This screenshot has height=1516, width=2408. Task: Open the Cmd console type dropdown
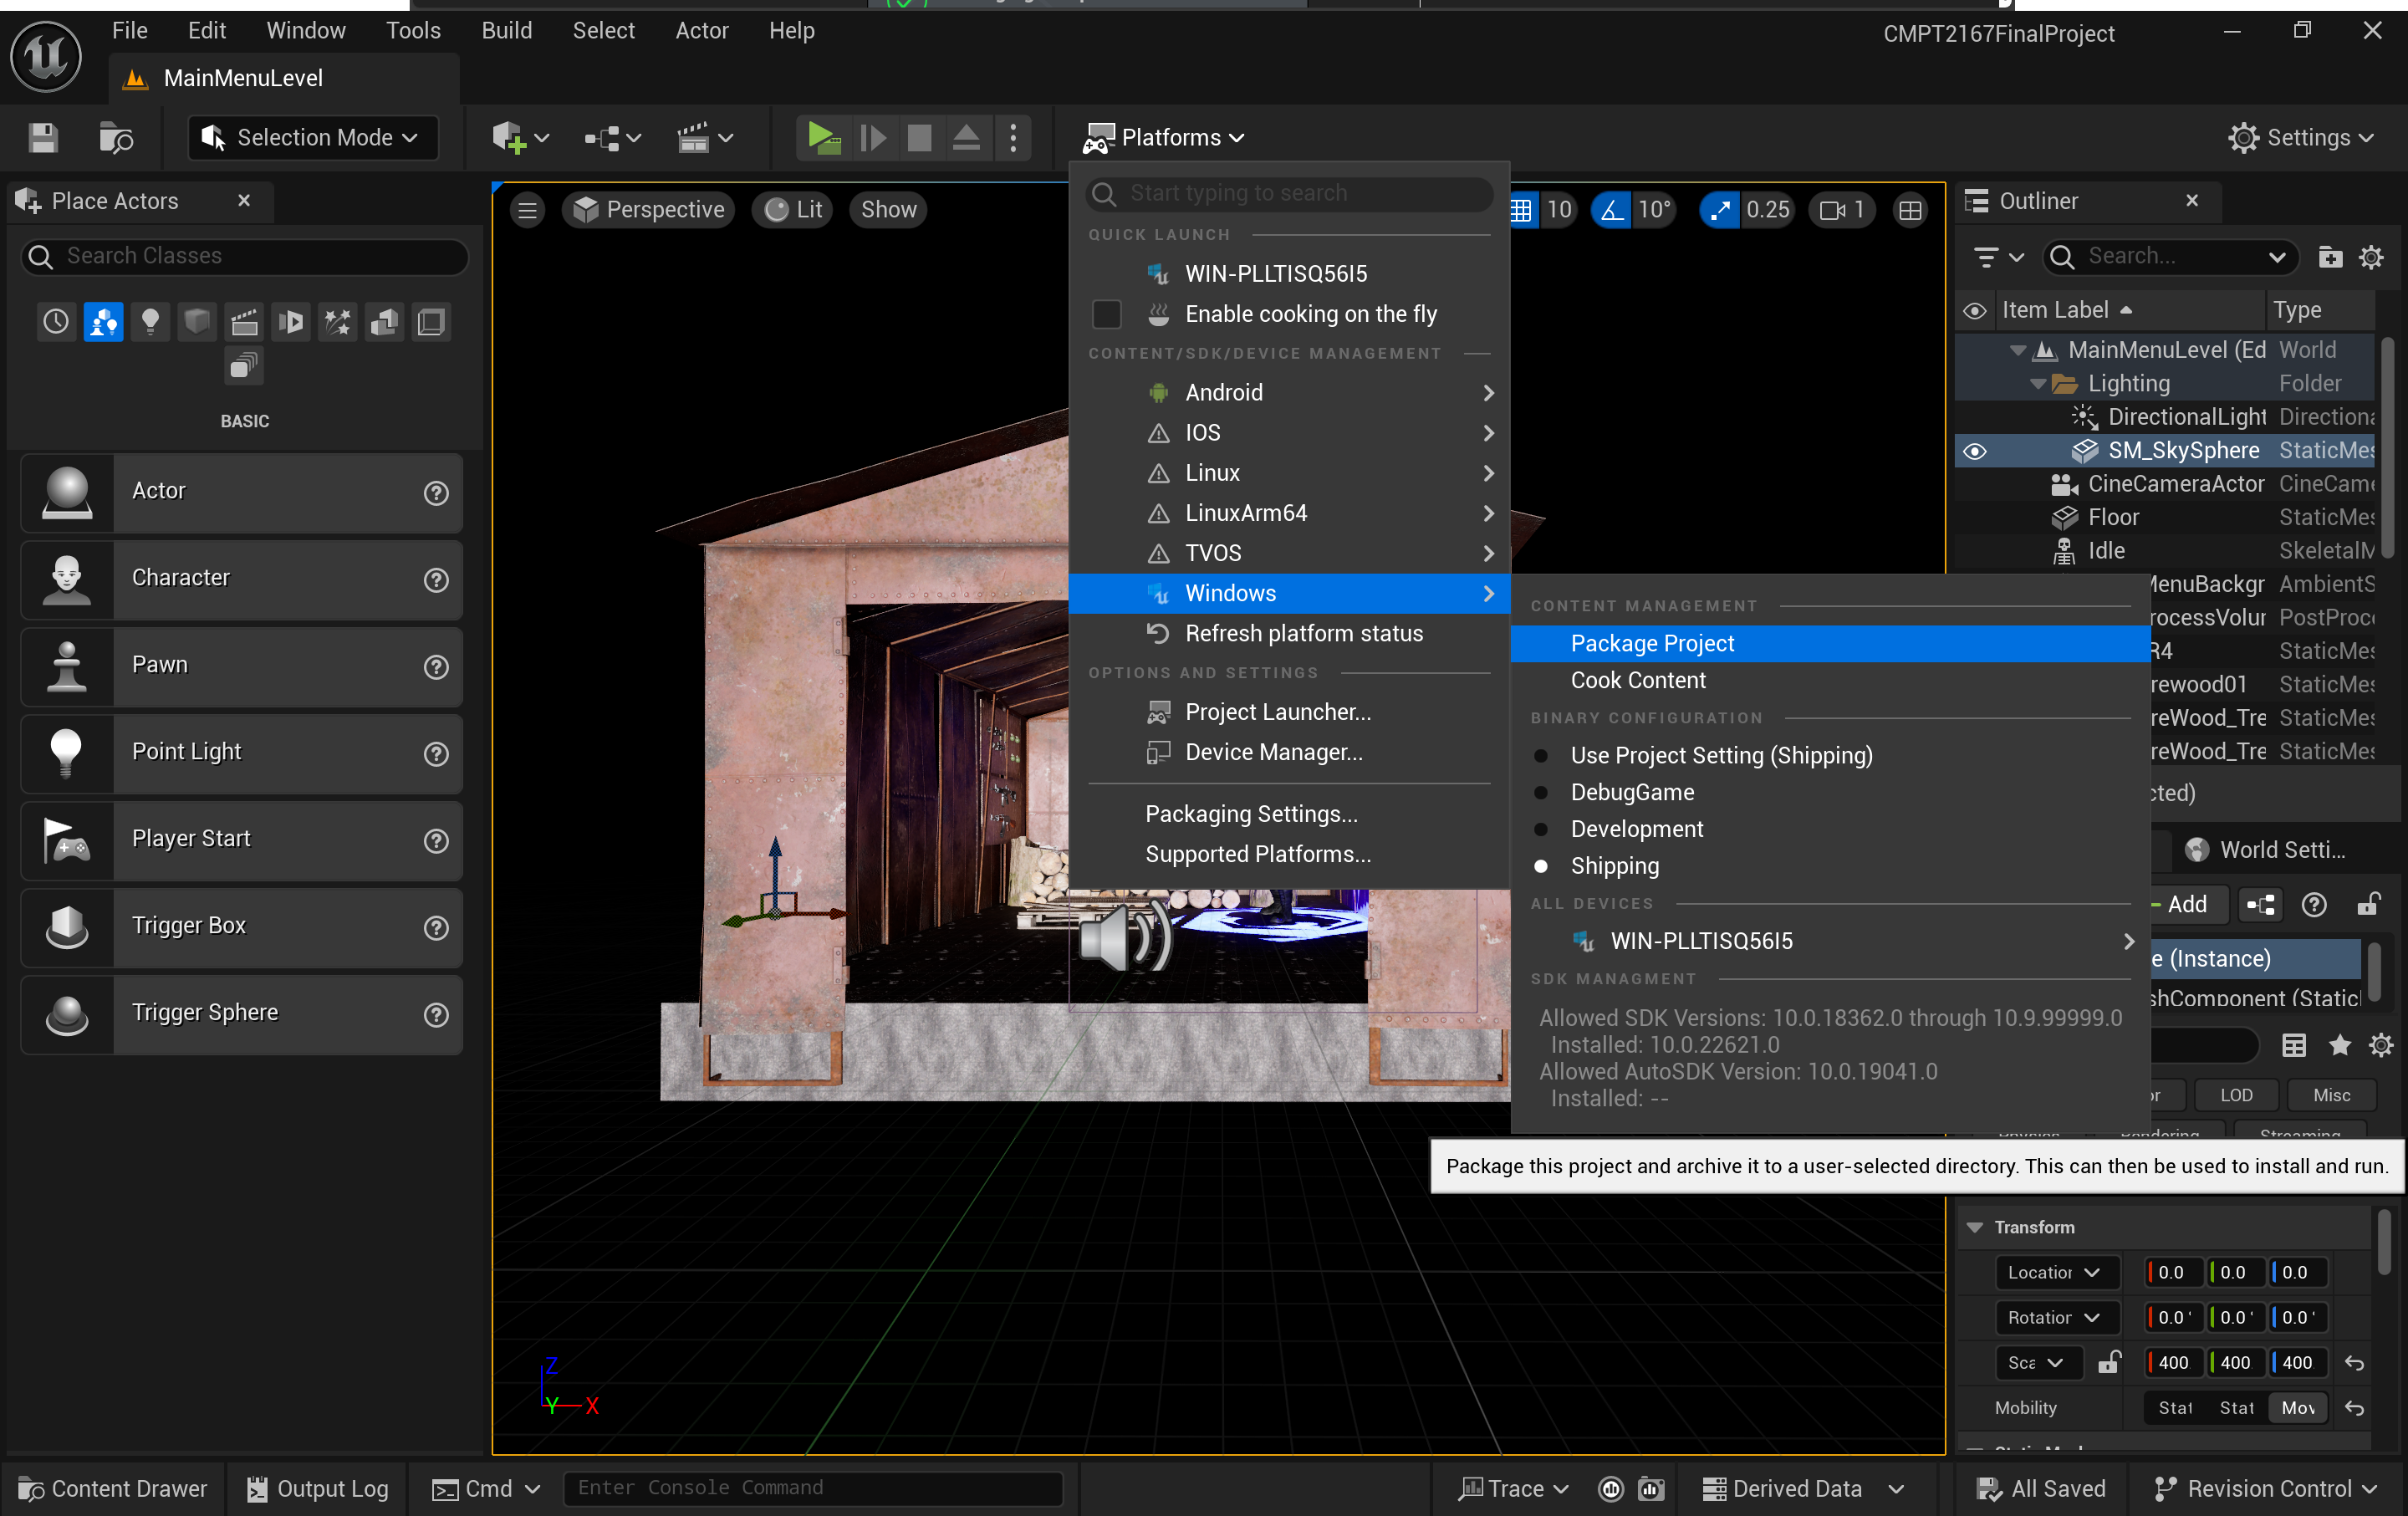486,1488
